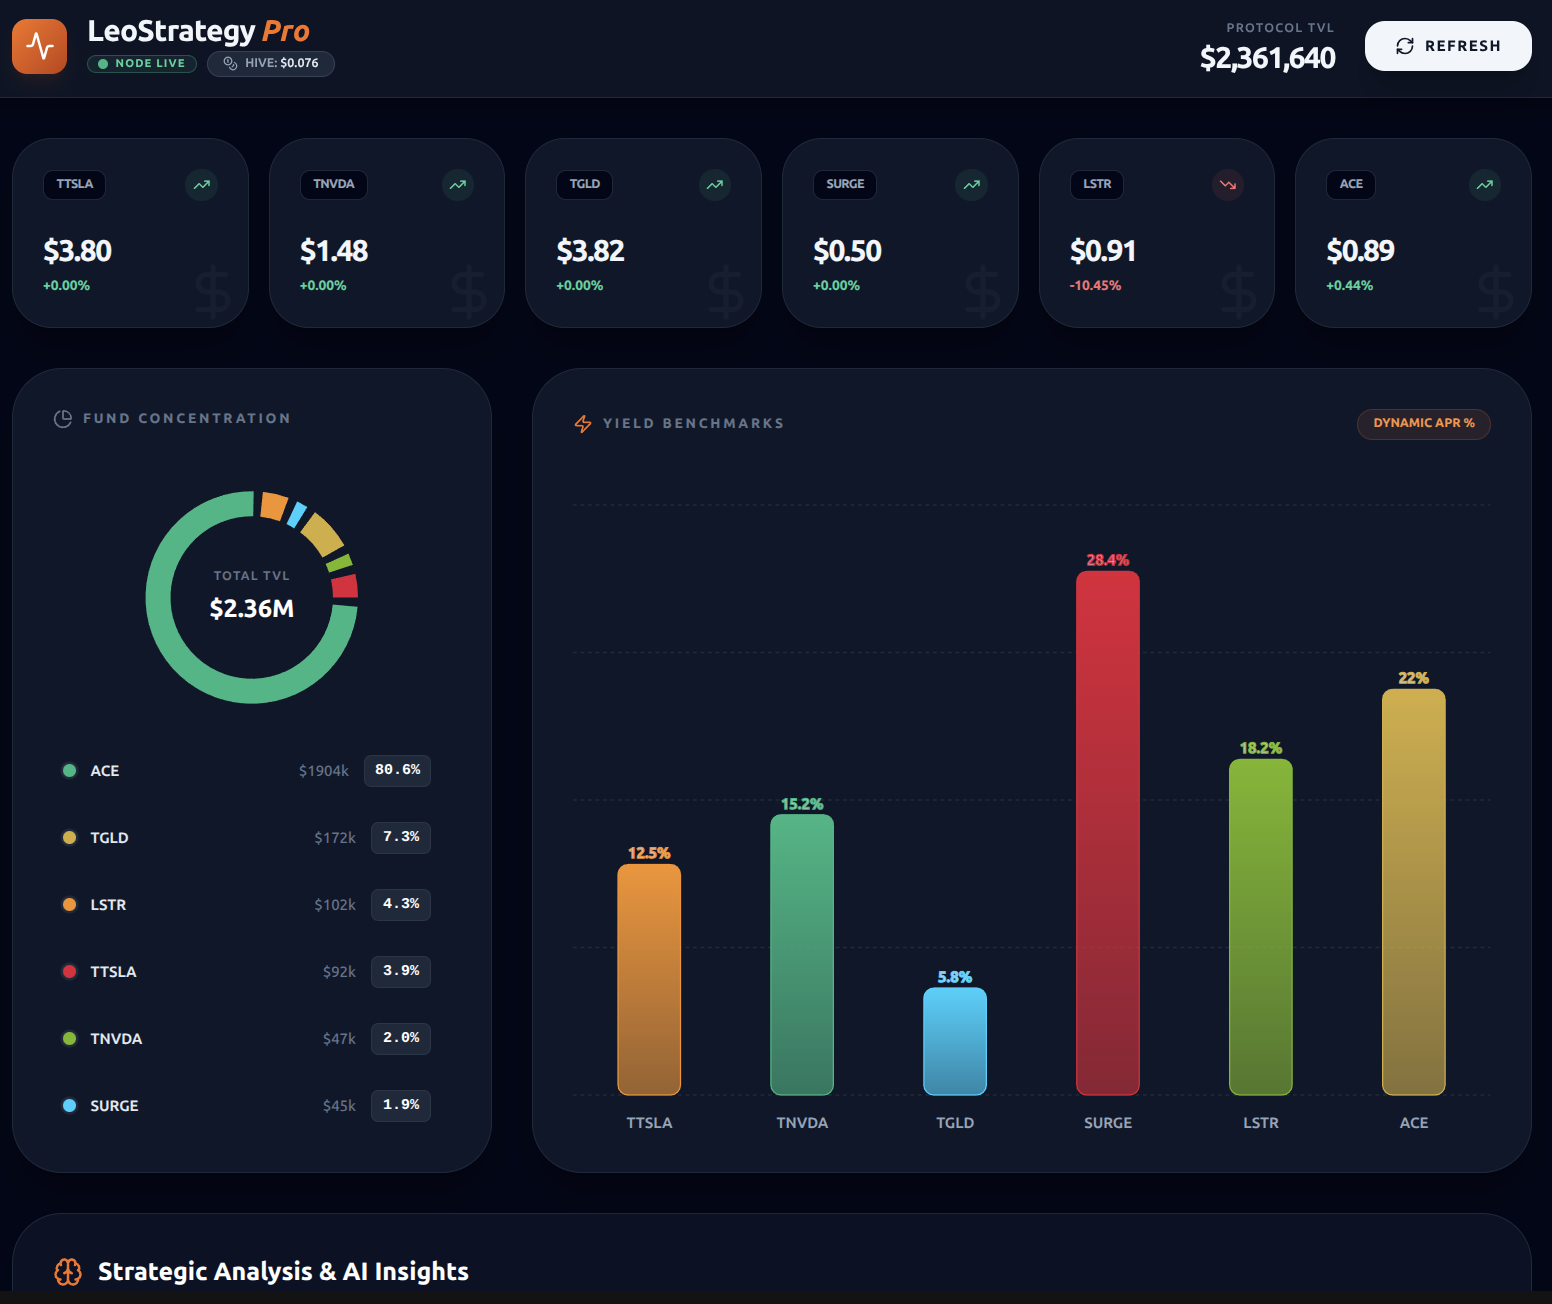Click the Node Live status badge
1552x1304 pixels.
click(x=142, y=64)
